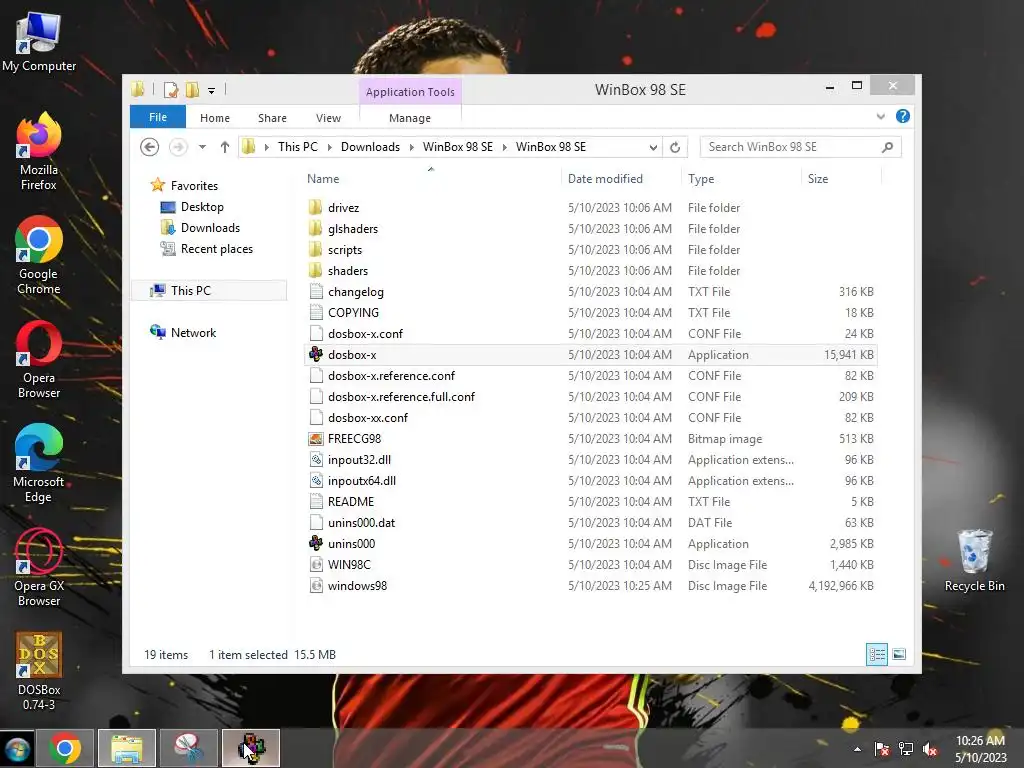Open the recent locations dropdown arrow

coord(202,147)
